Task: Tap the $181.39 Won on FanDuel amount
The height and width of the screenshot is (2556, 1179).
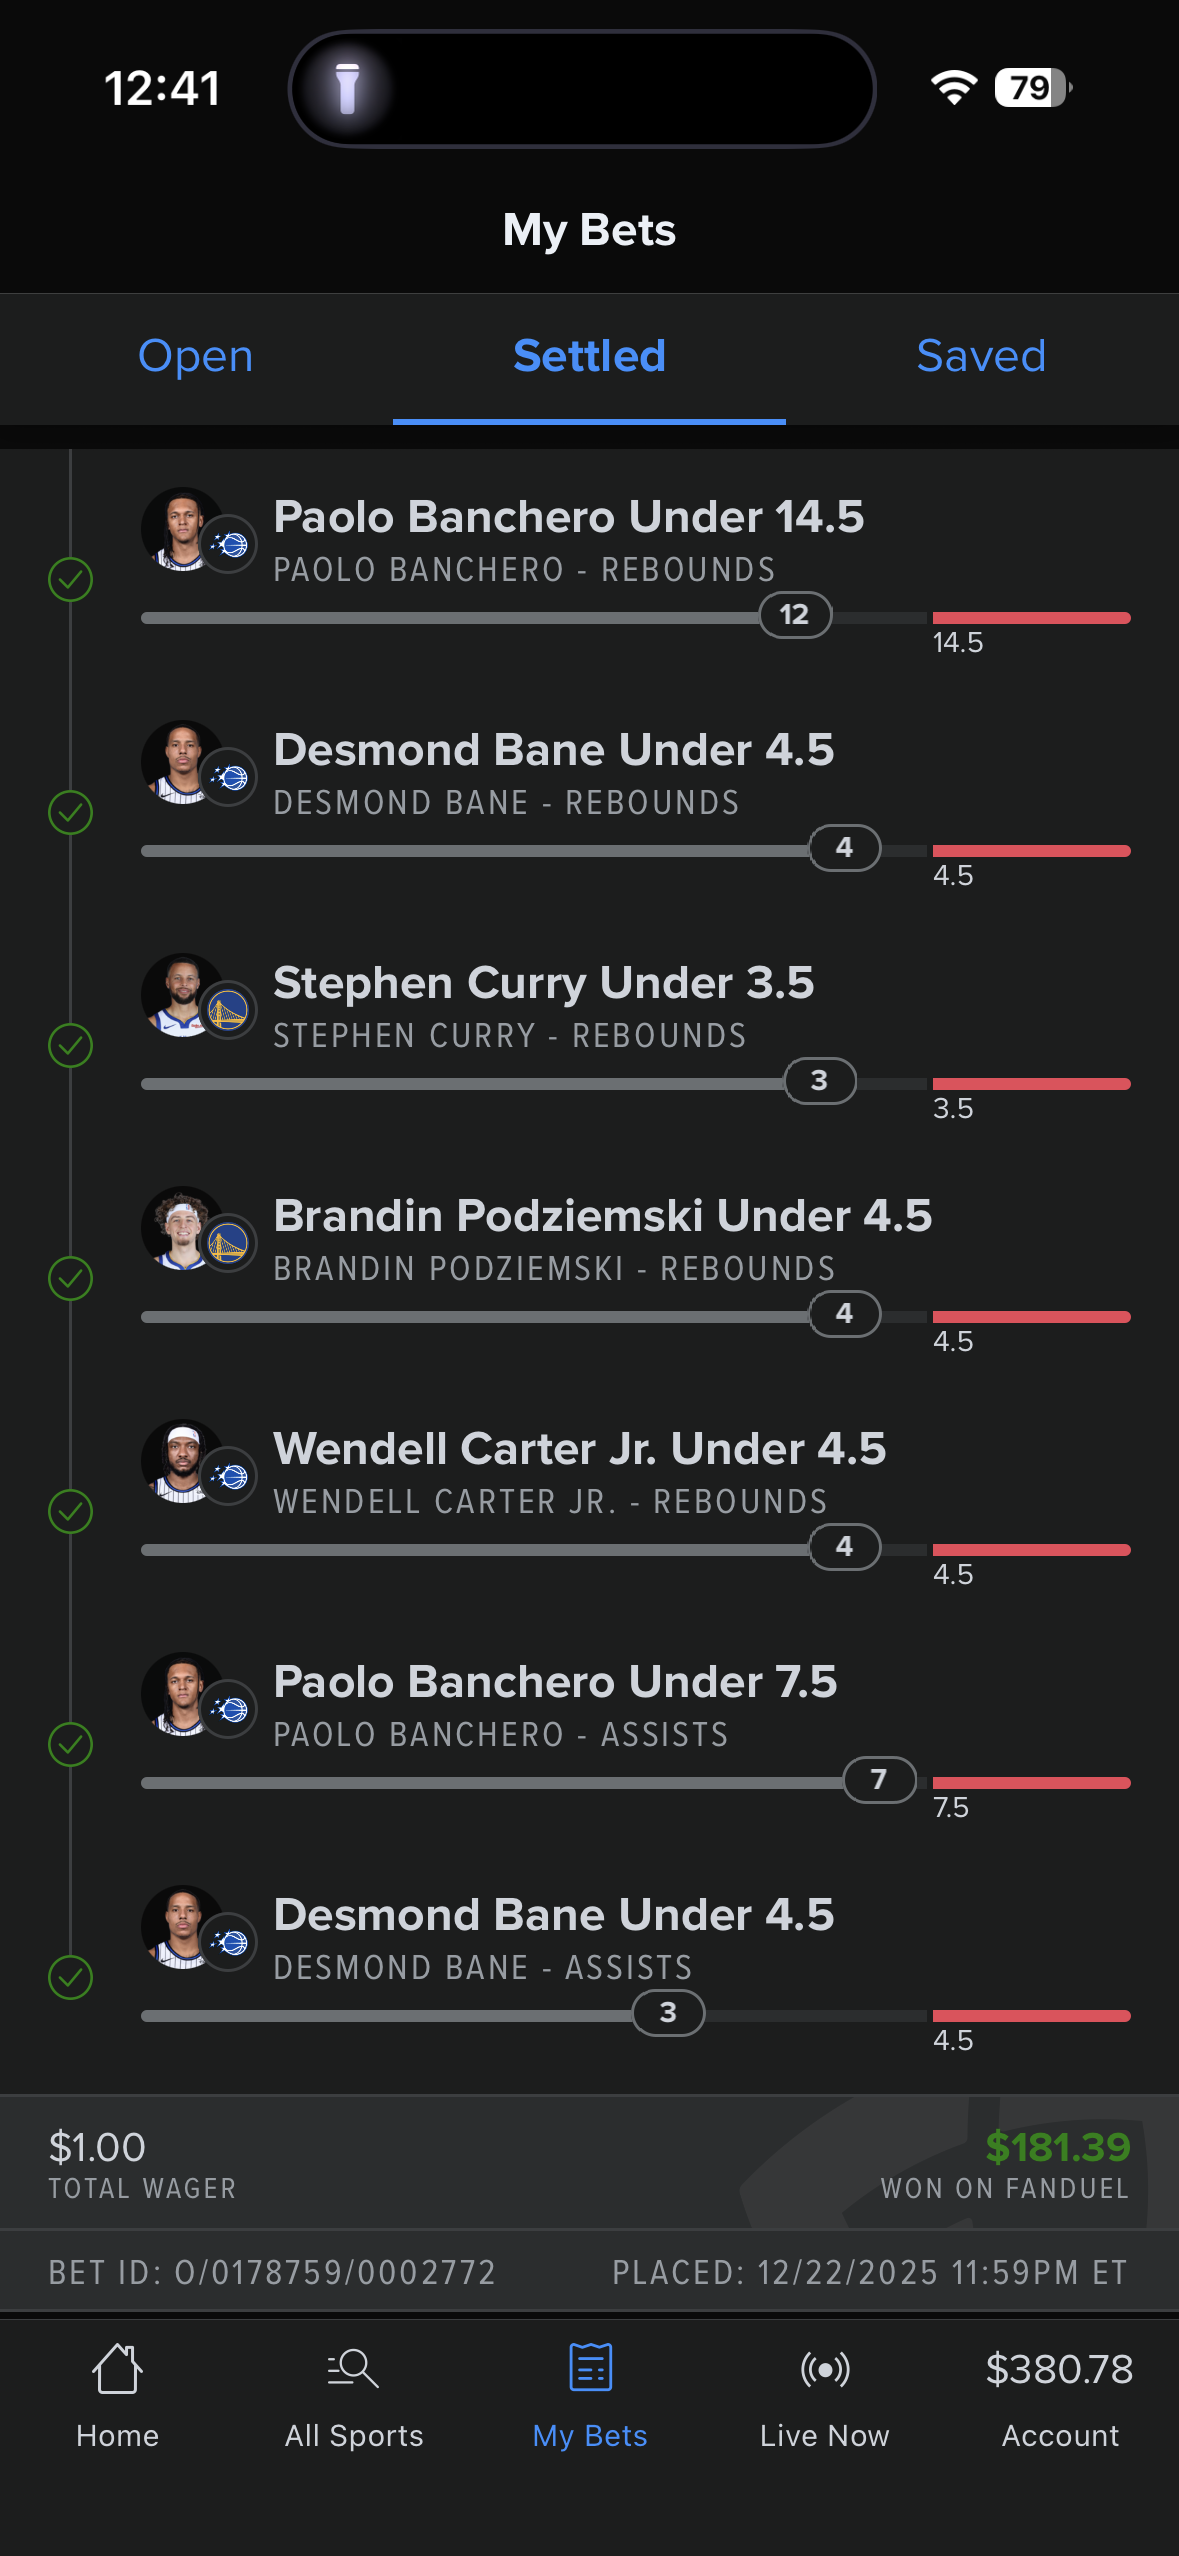Action: 1057,2147
